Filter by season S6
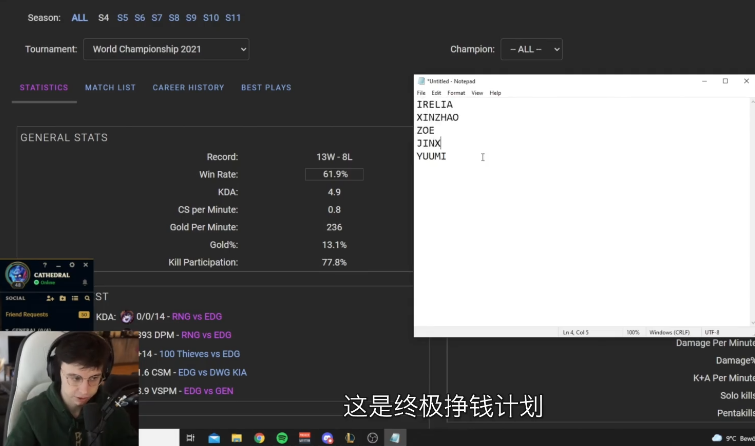The width and height of the screenshot is (755, 446). 140,18
